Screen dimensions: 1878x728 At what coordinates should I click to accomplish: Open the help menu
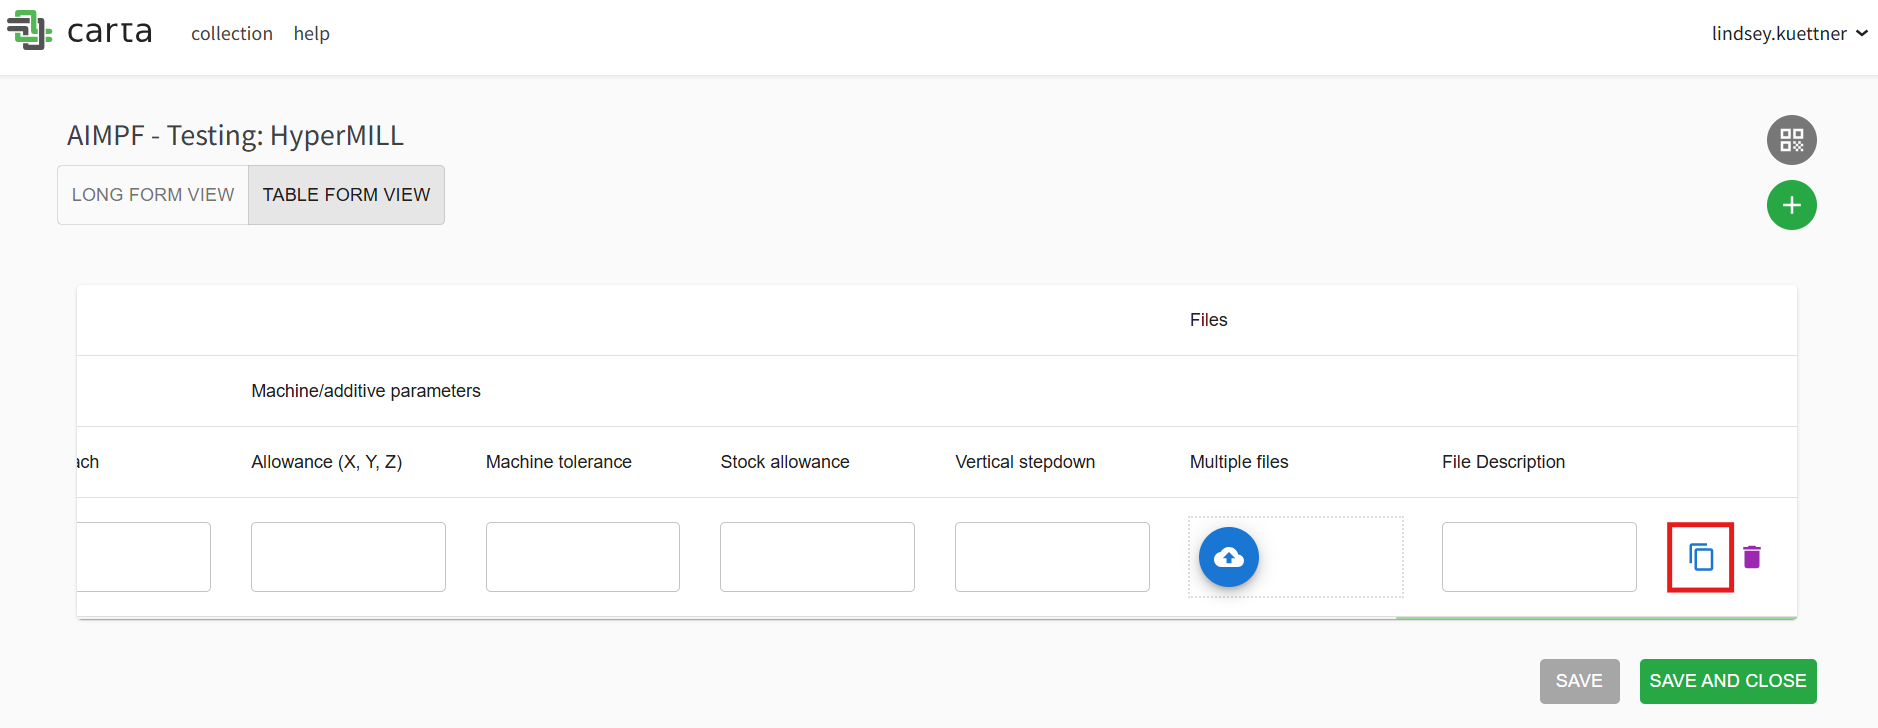(312, 33)
